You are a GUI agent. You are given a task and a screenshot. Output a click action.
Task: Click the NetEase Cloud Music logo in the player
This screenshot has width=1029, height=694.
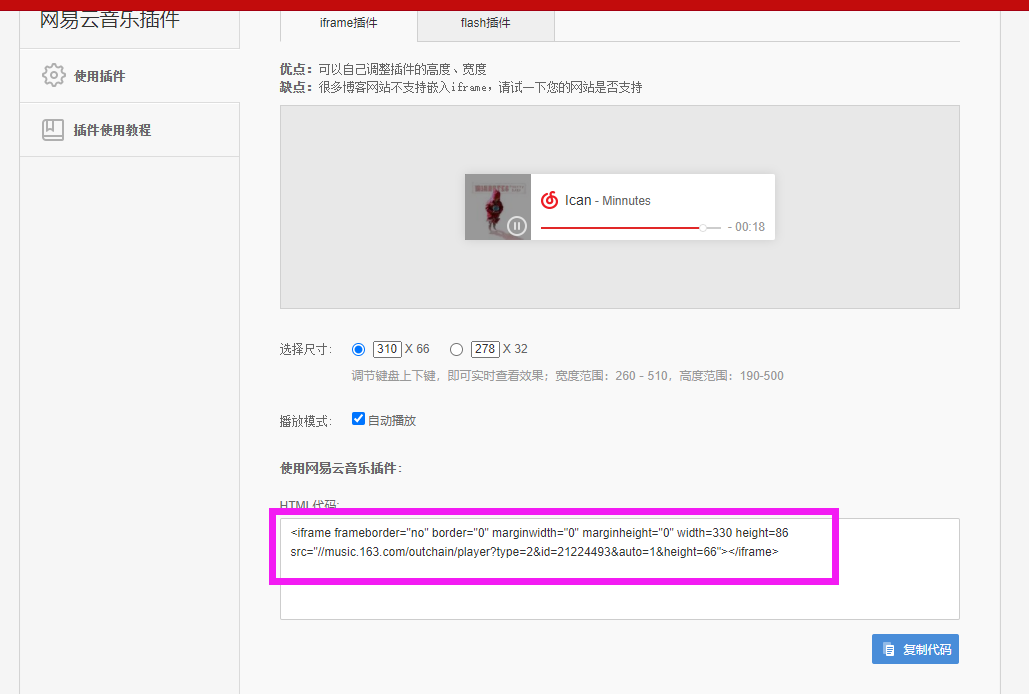click(549, 200)
